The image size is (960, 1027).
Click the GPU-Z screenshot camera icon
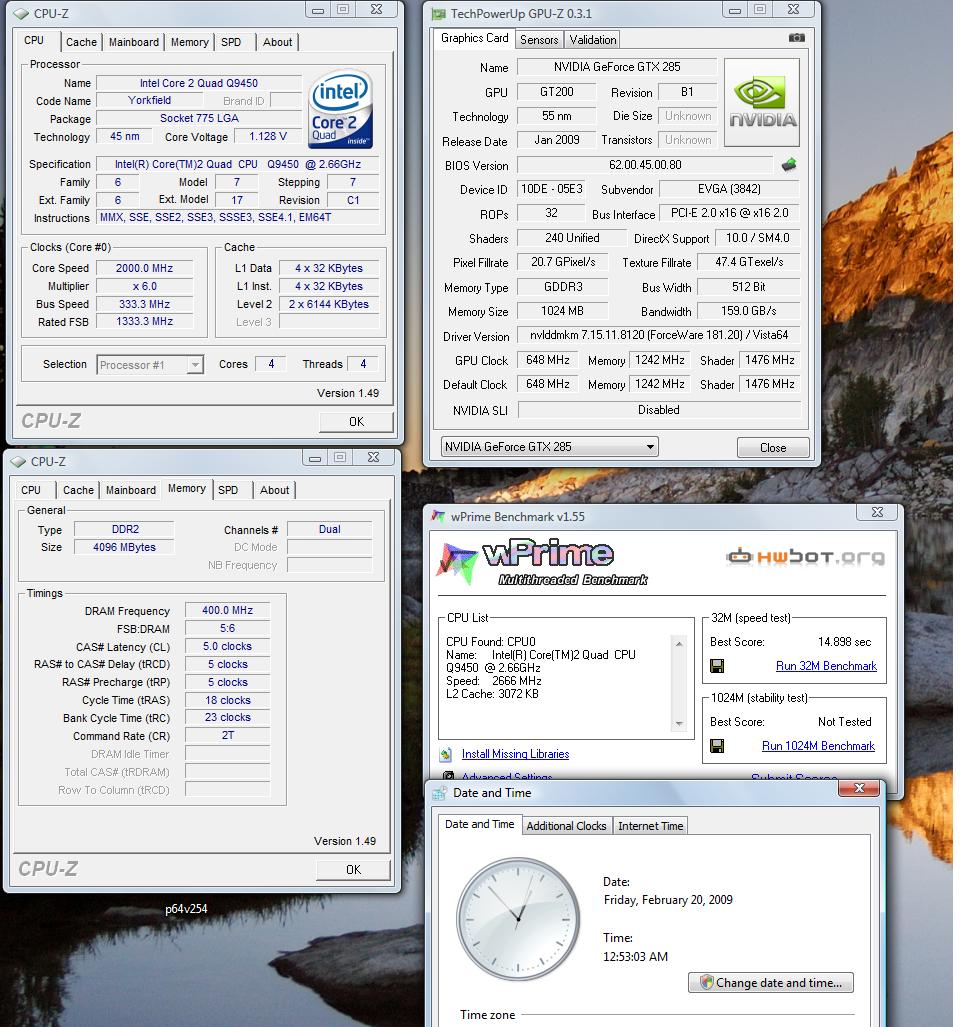pyautogui.click(x=796, y=38)
